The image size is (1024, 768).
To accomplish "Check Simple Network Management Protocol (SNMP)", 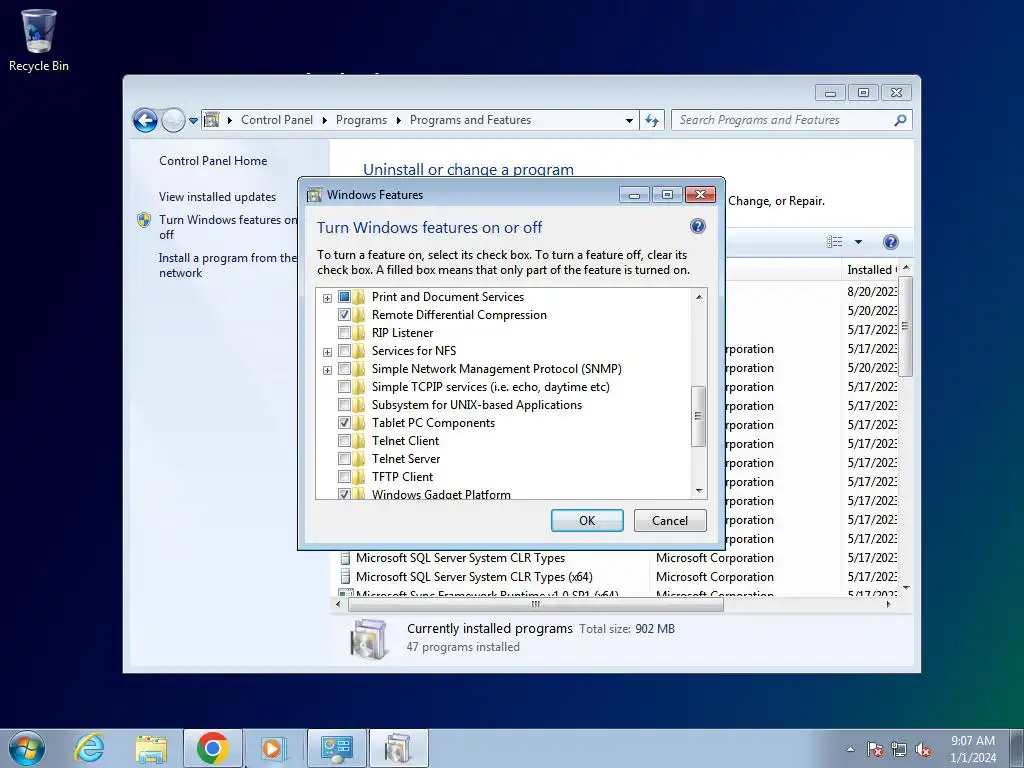I will tap(344, 369).
